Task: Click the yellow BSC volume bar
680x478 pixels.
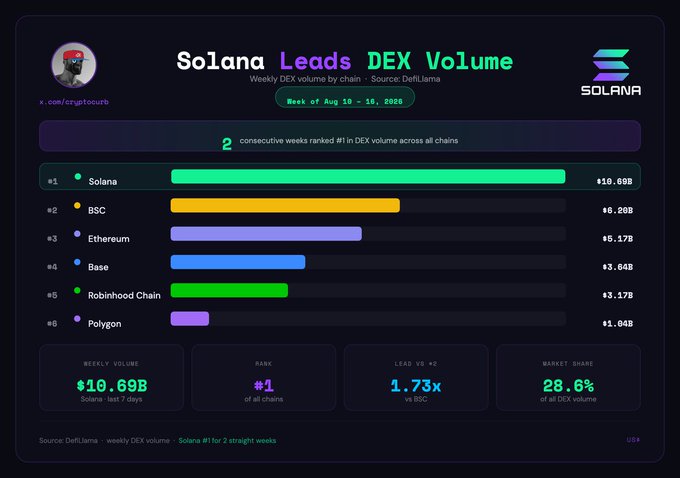Action: coord(285,205)
